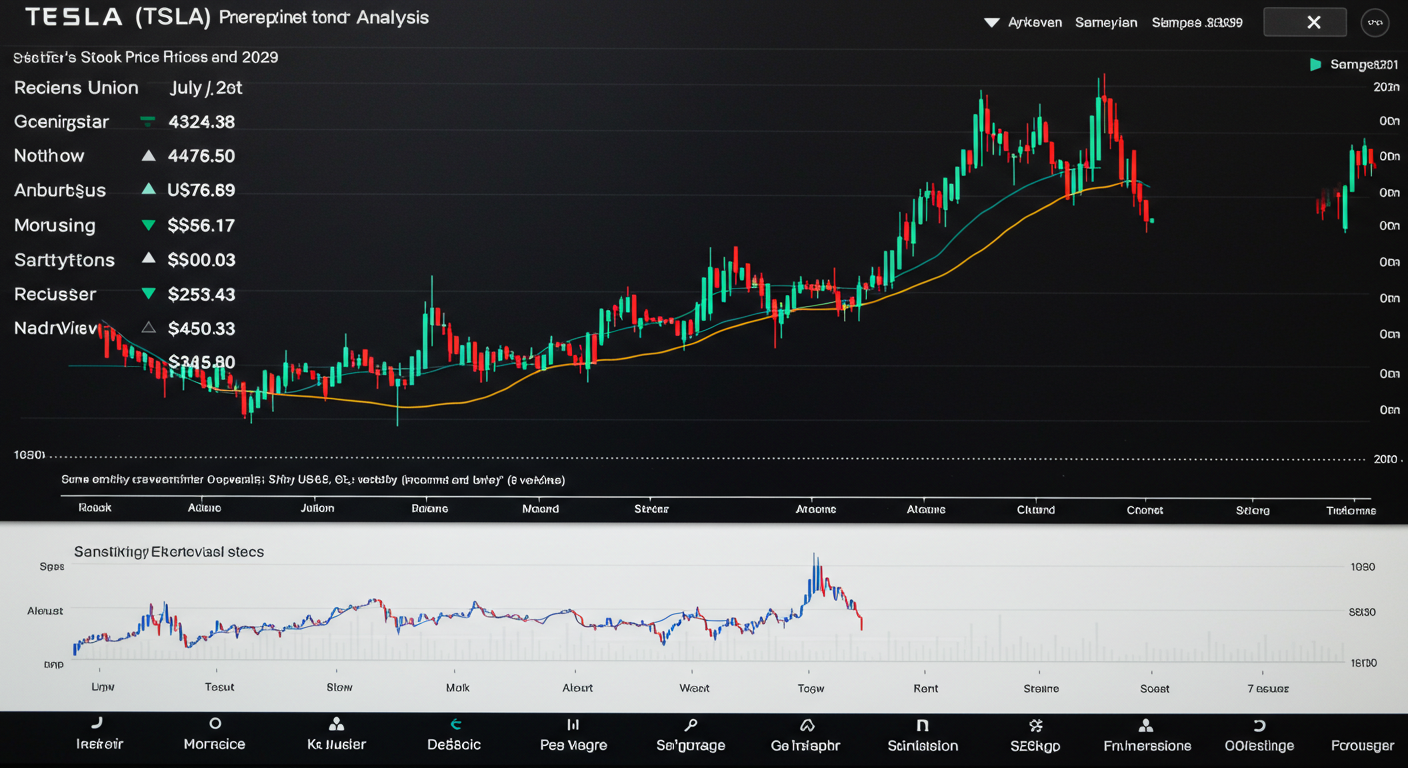Click the up triangle on Notlhow row

click(148, 155)
